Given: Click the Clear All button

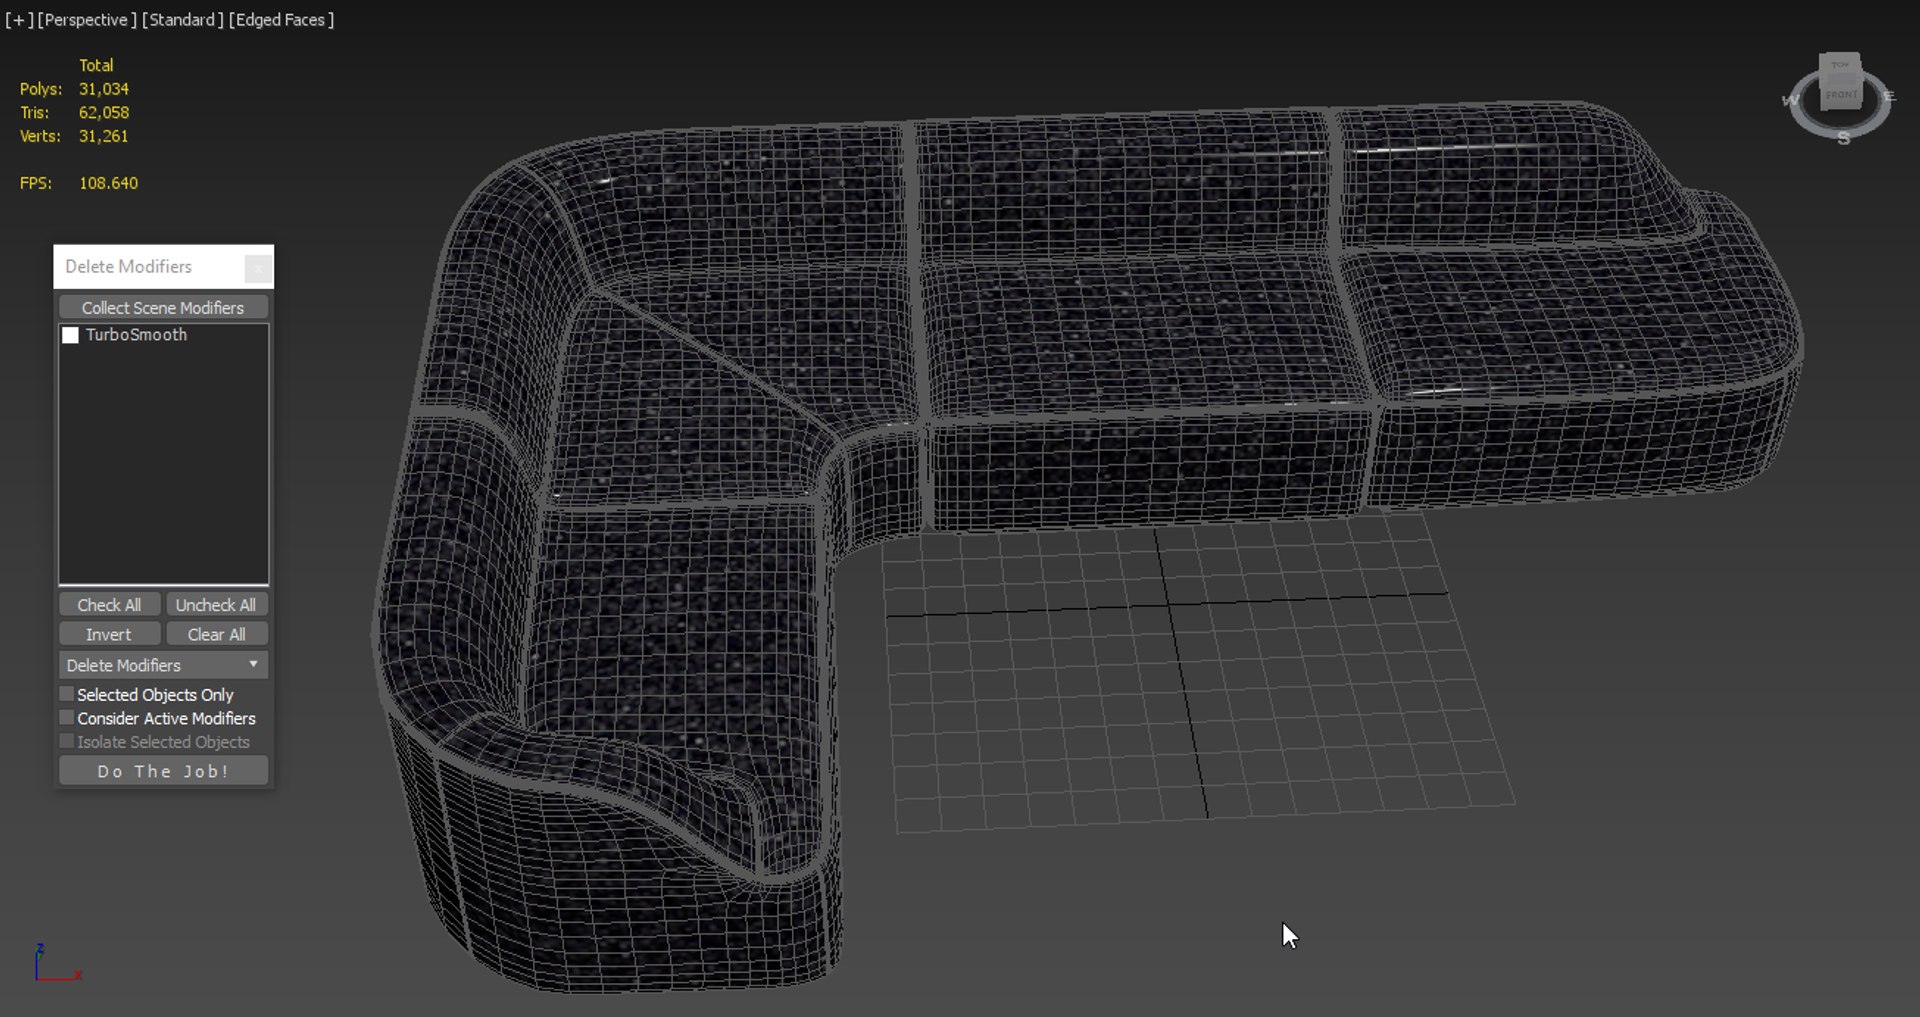Looking at the screenshot, I should click(216, 635).
